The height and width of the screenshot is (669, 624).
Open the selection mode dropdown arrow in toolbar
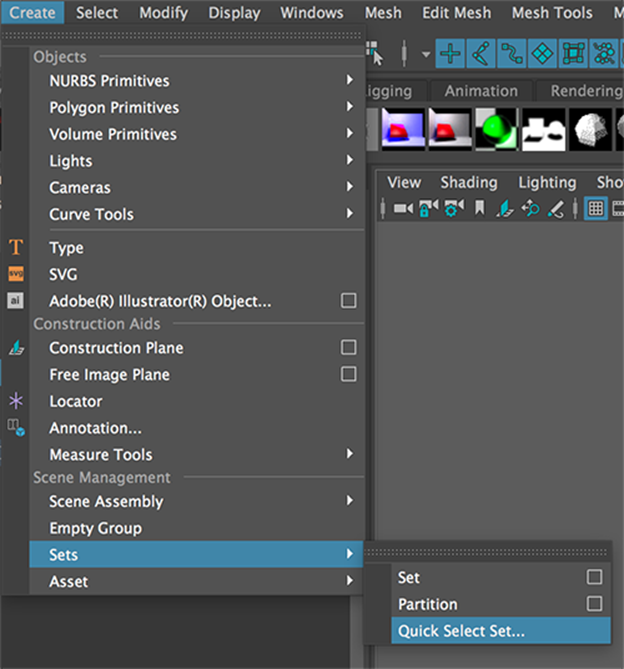click(426, 54)
